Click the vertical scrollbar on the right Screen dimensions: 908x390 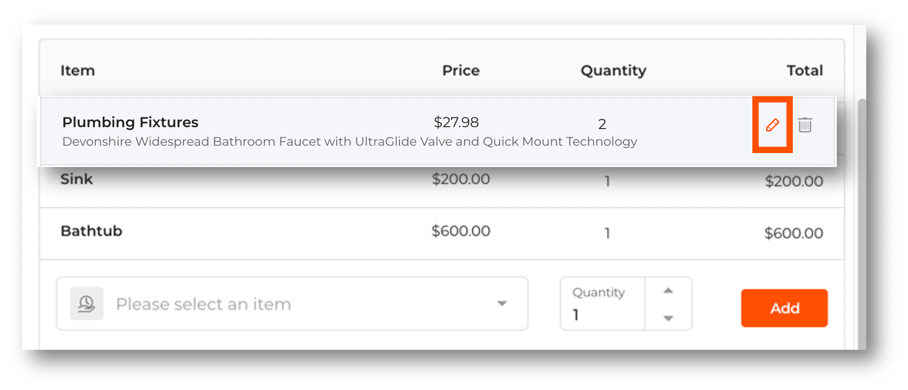pos(861,223)
